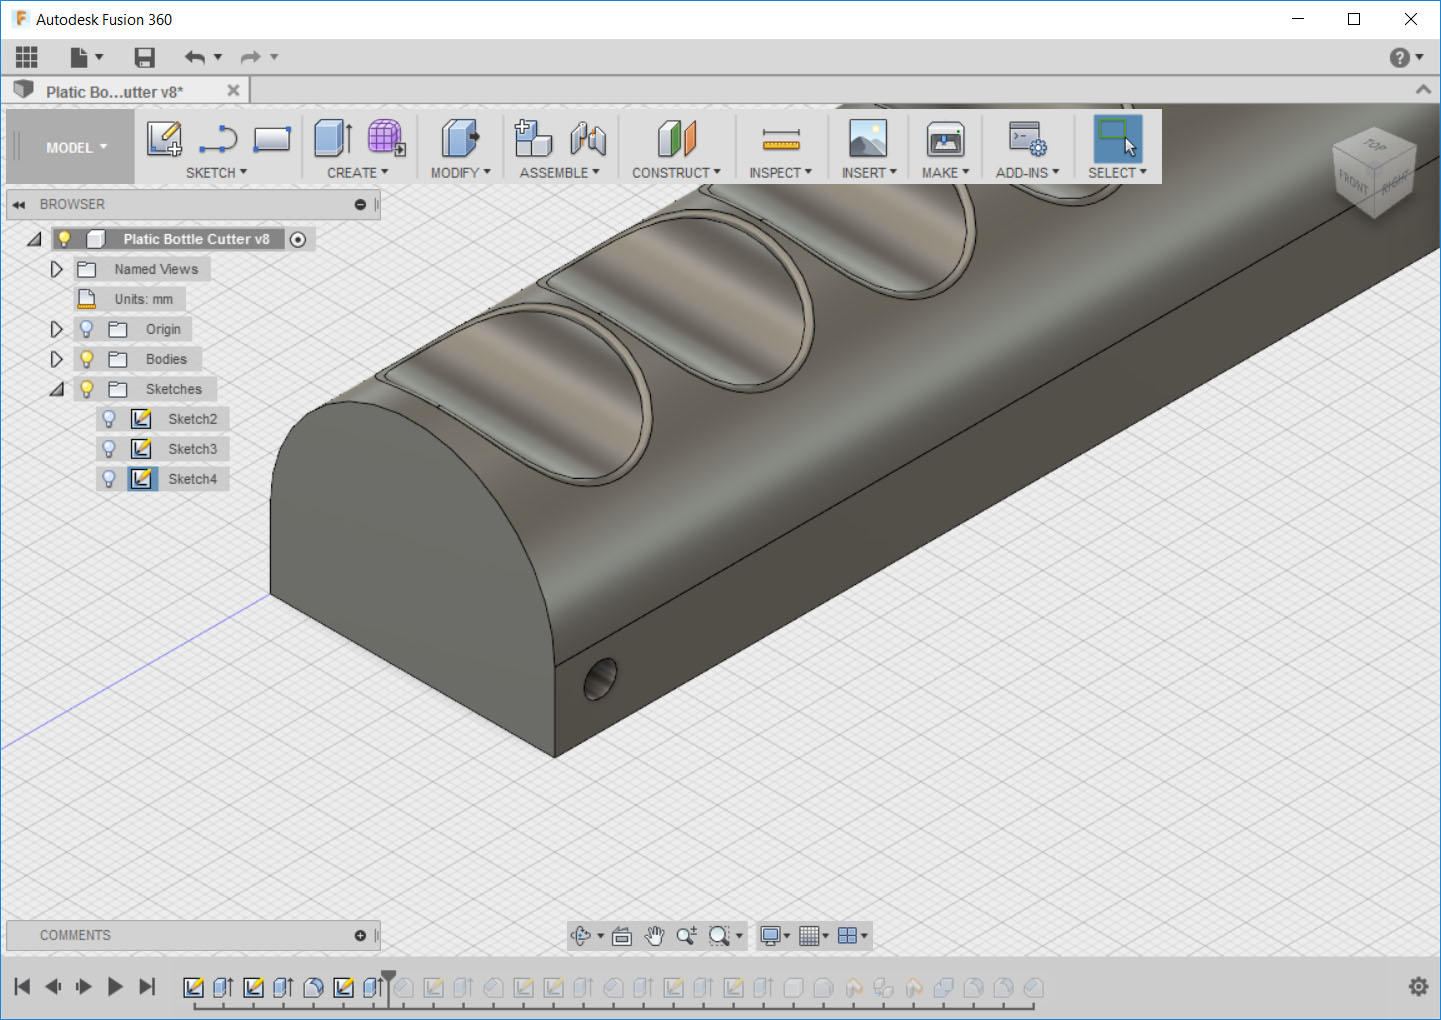
Task: Expand the Bodies folder
Action: (56, 358)
